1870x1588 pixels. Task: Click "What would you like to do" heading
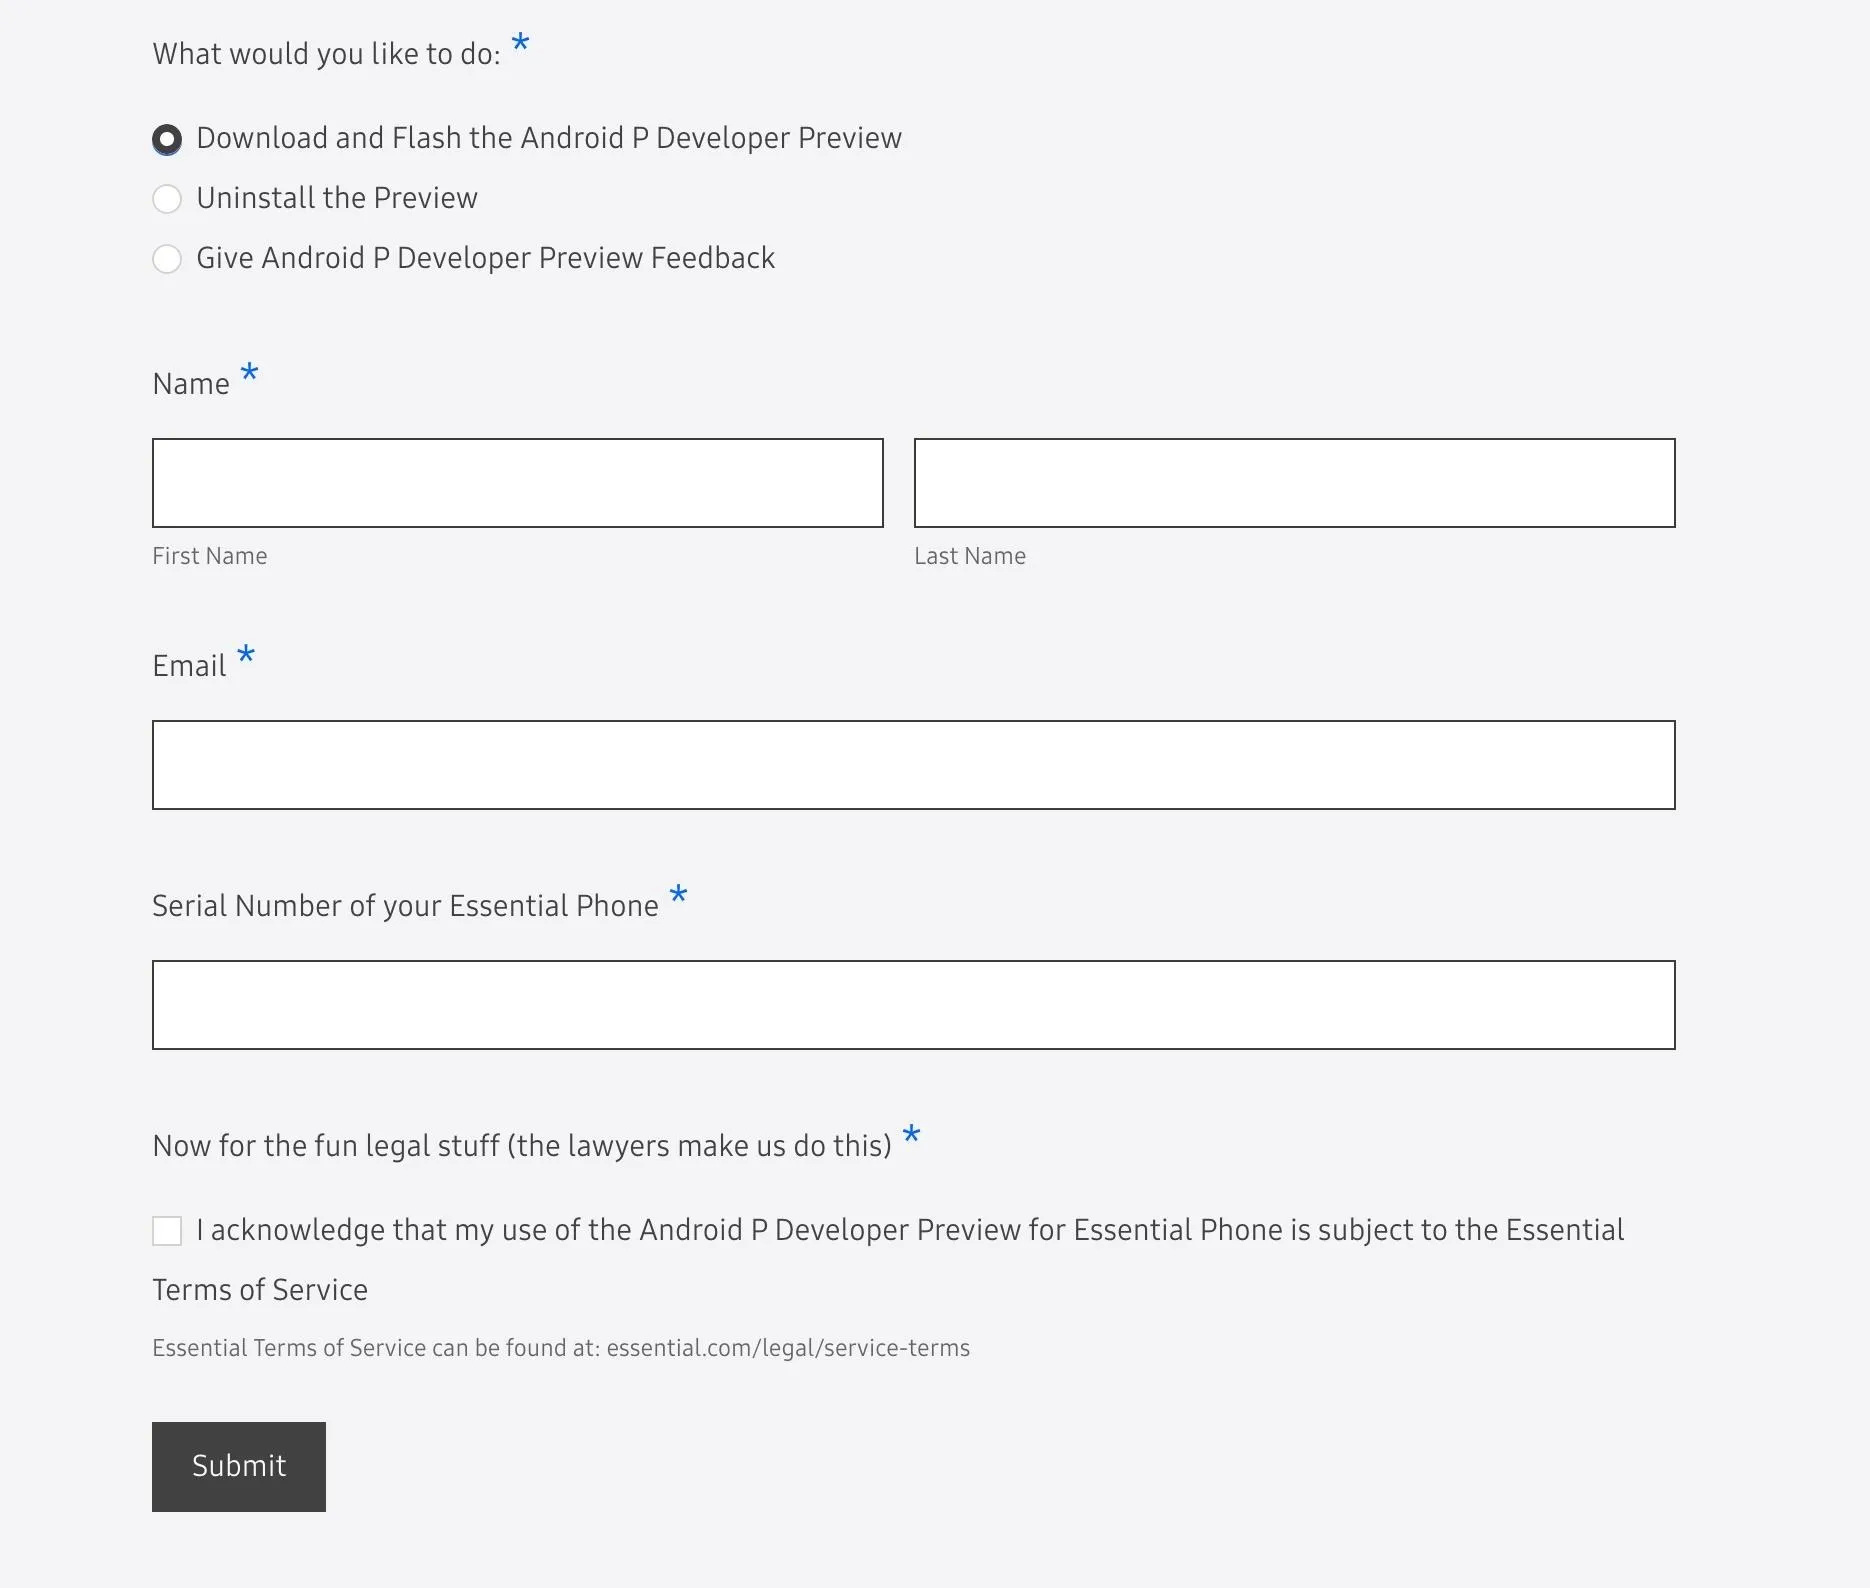click(326, 54)
